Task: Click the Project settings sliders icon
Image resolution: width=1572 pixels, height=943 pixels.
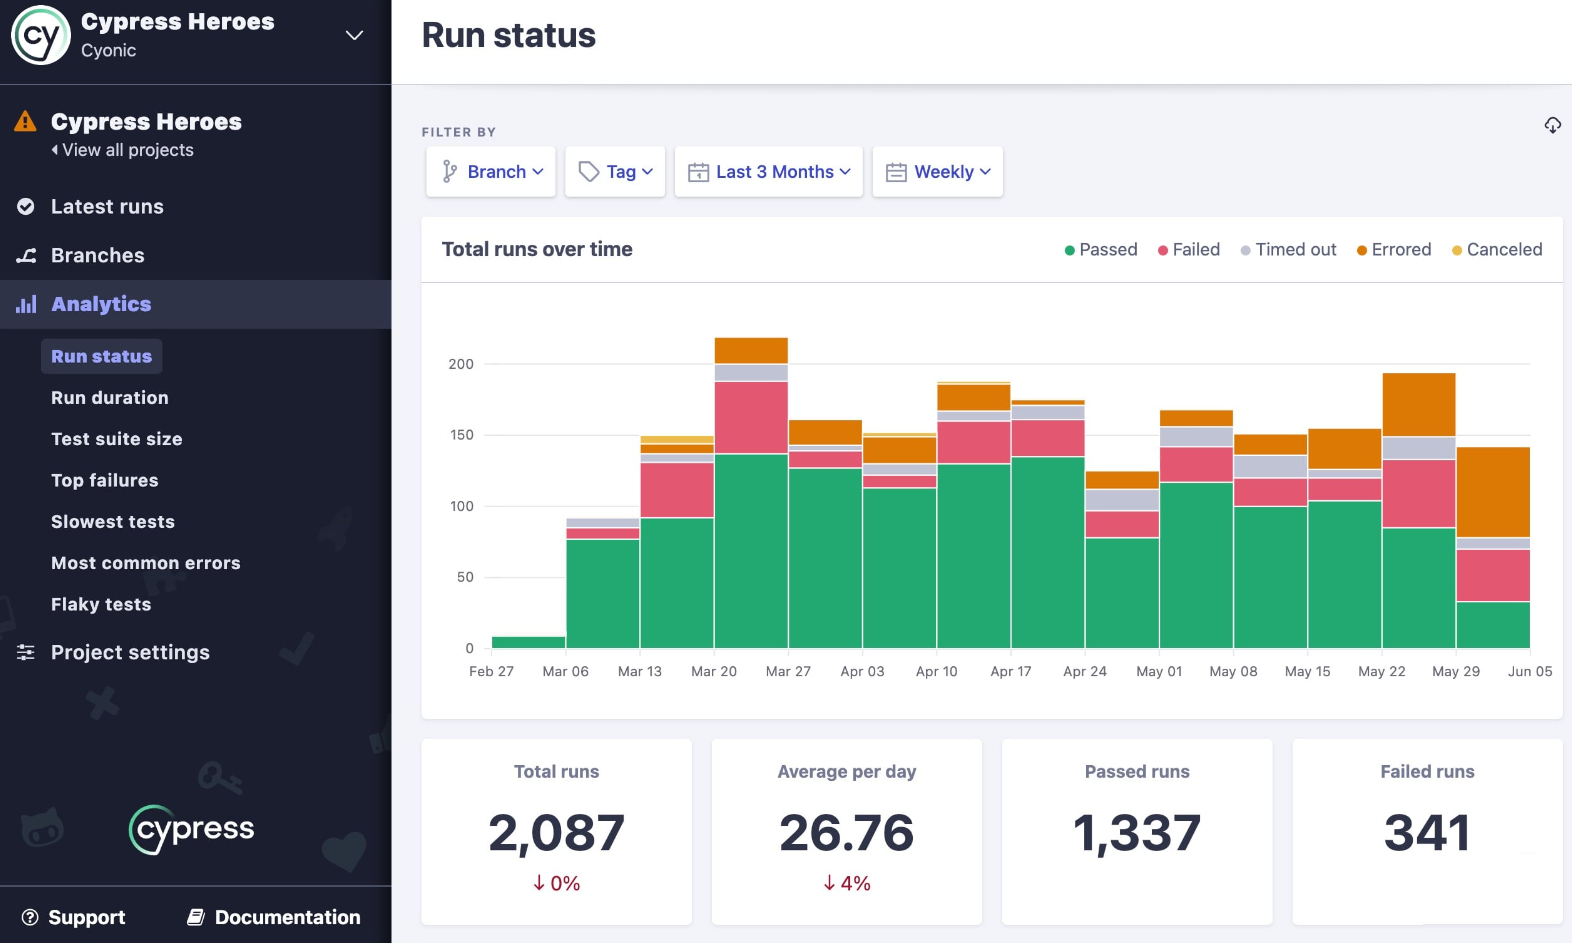Action: coord(26,652)
